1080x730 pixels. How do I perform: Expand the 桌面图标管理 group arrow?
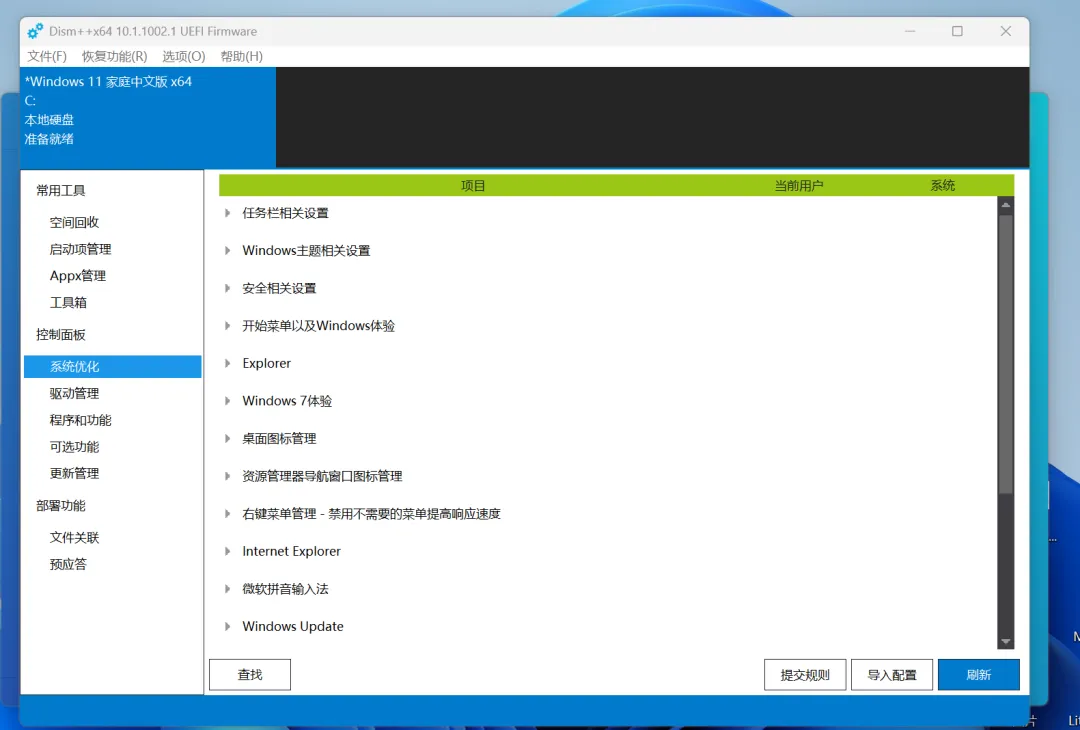[227, 438]
